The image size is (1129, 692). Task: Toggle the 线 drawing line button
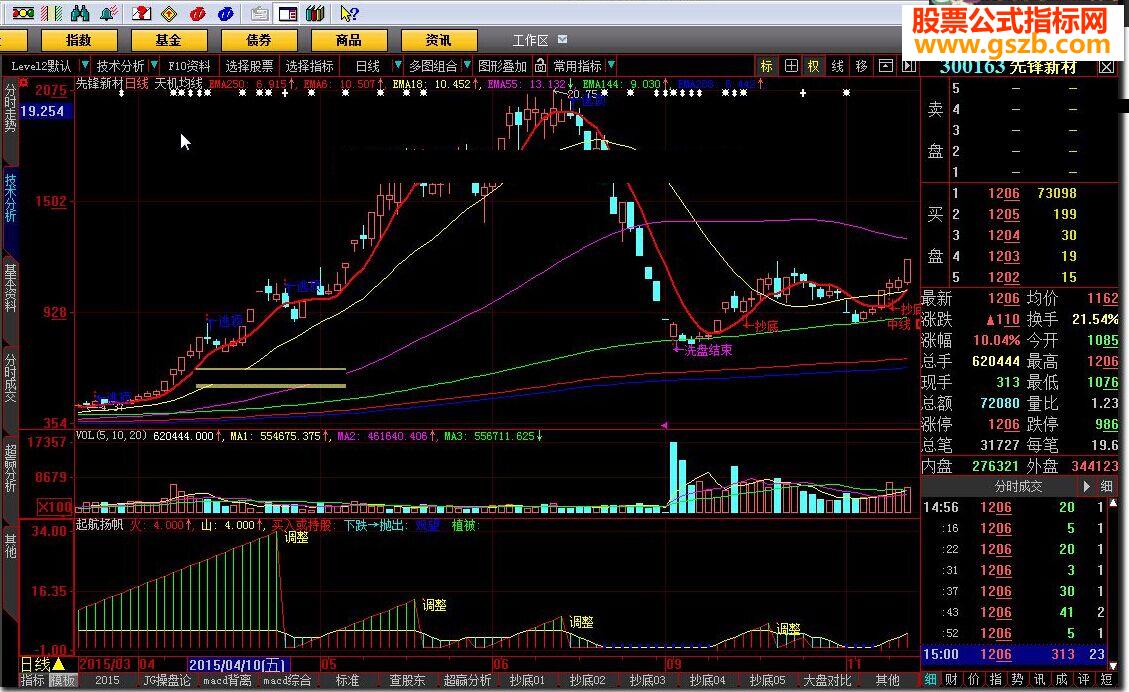837,66
